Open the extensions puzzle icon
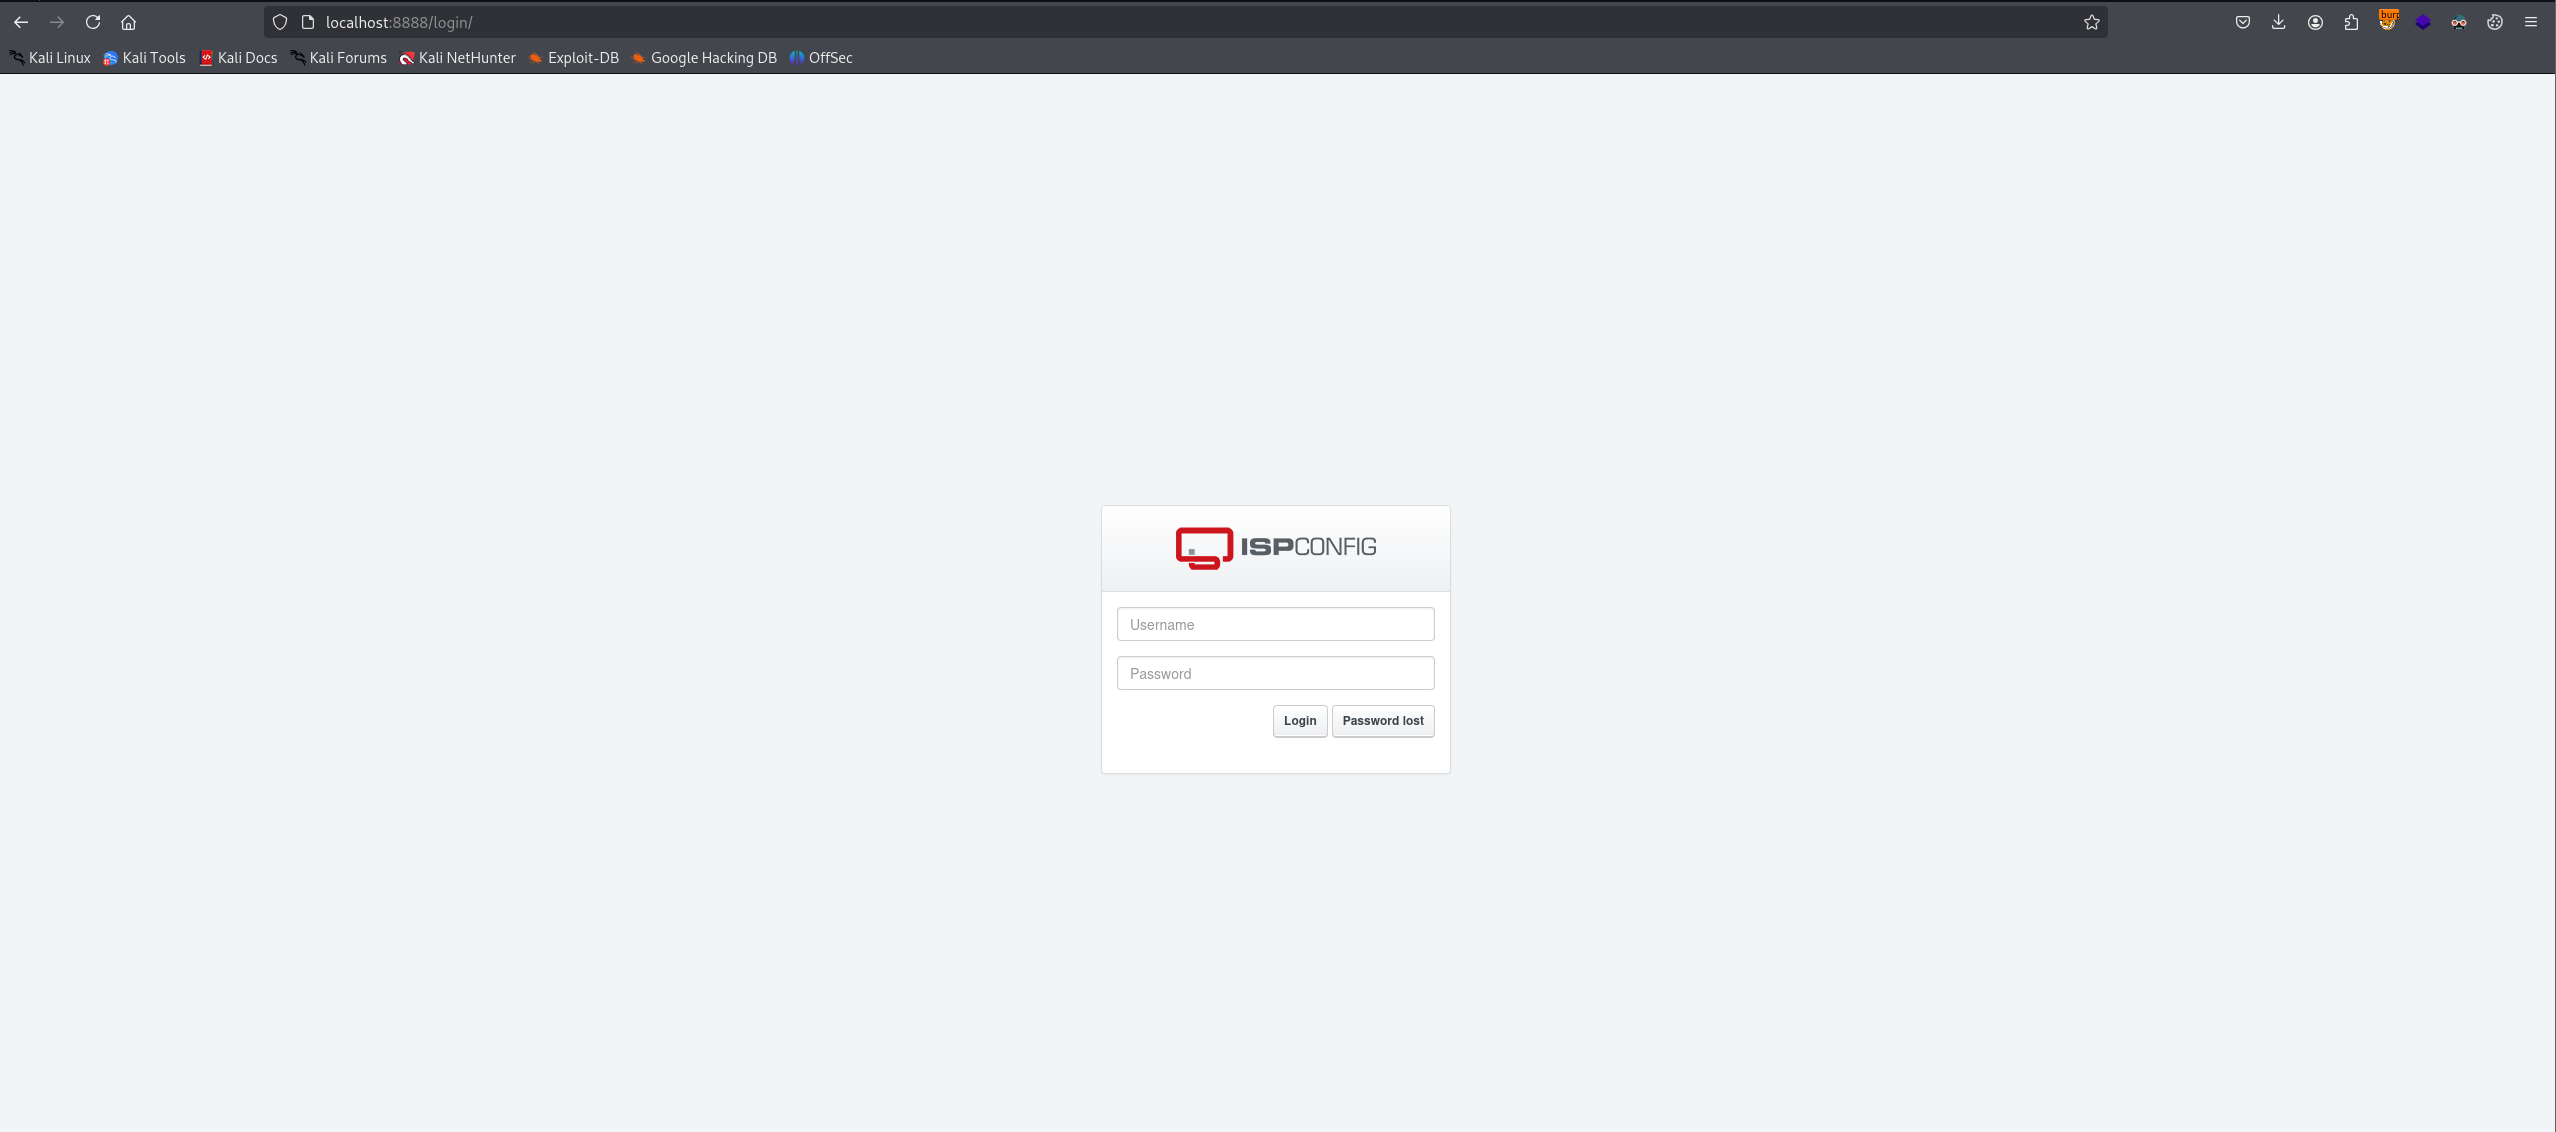The height and width of the screenshot is (1132, 2556). (x=2351, y=22)
